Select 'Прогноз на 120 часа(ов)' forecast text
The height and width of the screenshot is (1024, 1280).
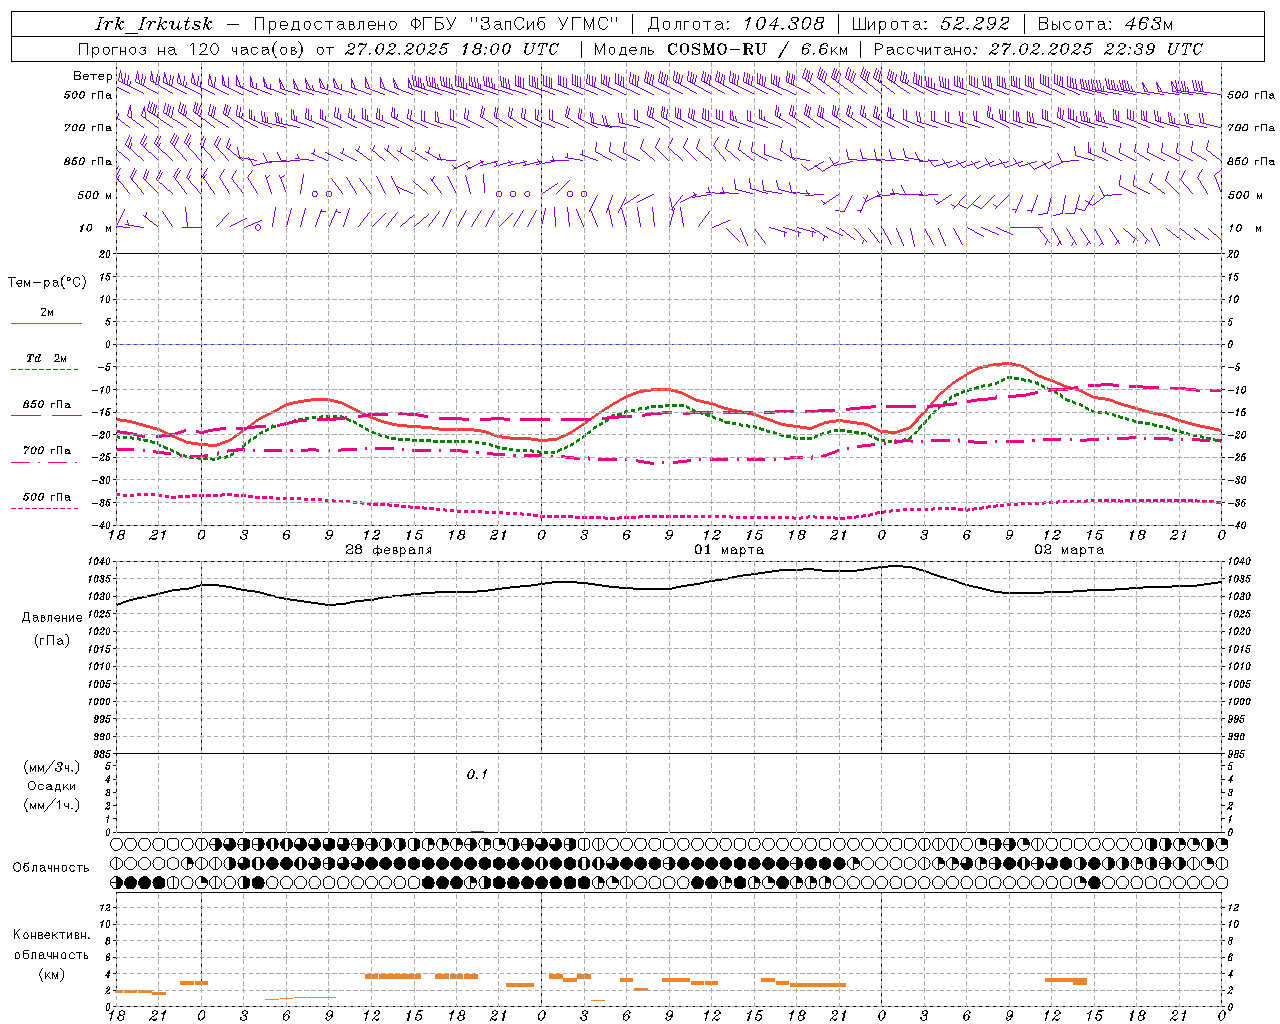tap(192, 49)
